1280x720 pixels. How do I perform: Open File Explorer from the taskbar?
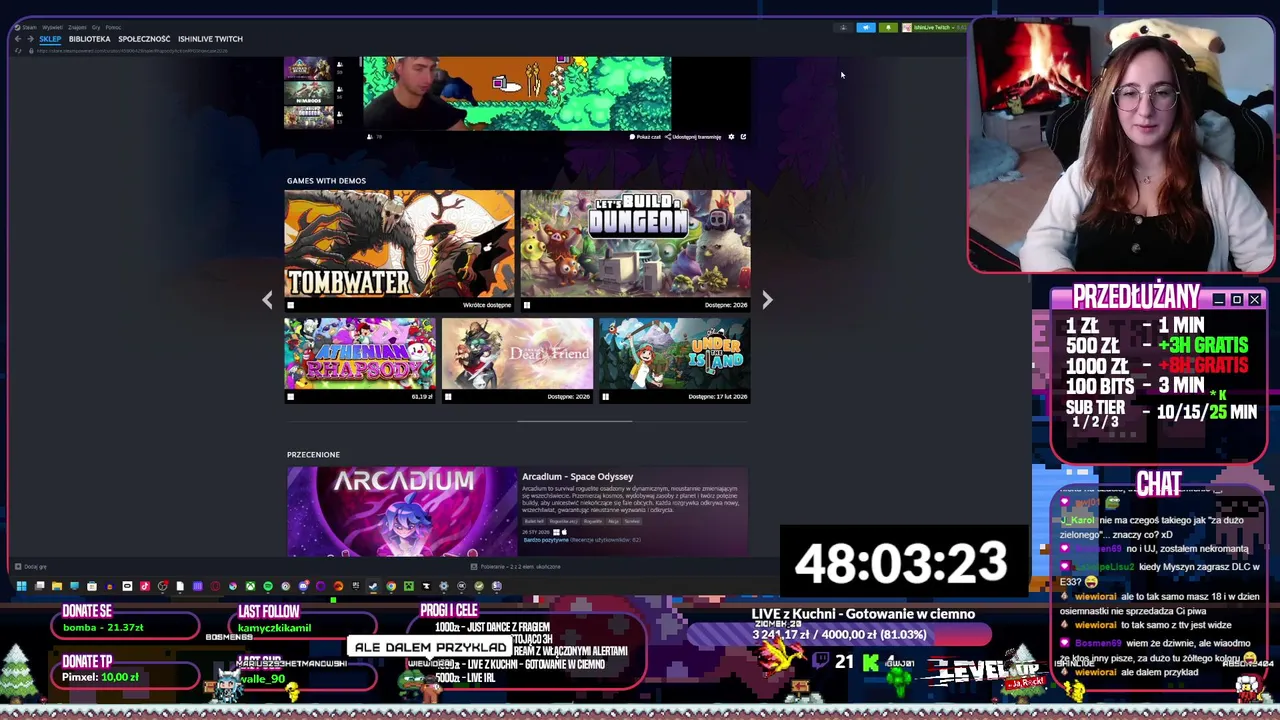tap(57, 586)
